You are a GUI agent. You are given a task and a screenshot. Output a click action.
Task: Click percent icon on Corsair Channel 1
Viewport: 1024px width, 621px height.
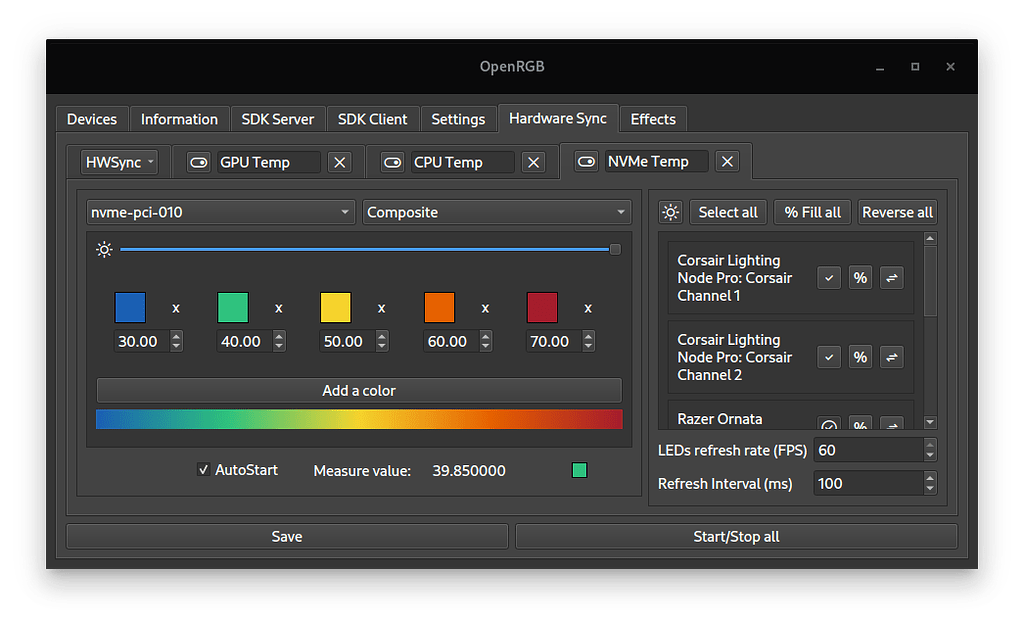click(x=860, y=278)
